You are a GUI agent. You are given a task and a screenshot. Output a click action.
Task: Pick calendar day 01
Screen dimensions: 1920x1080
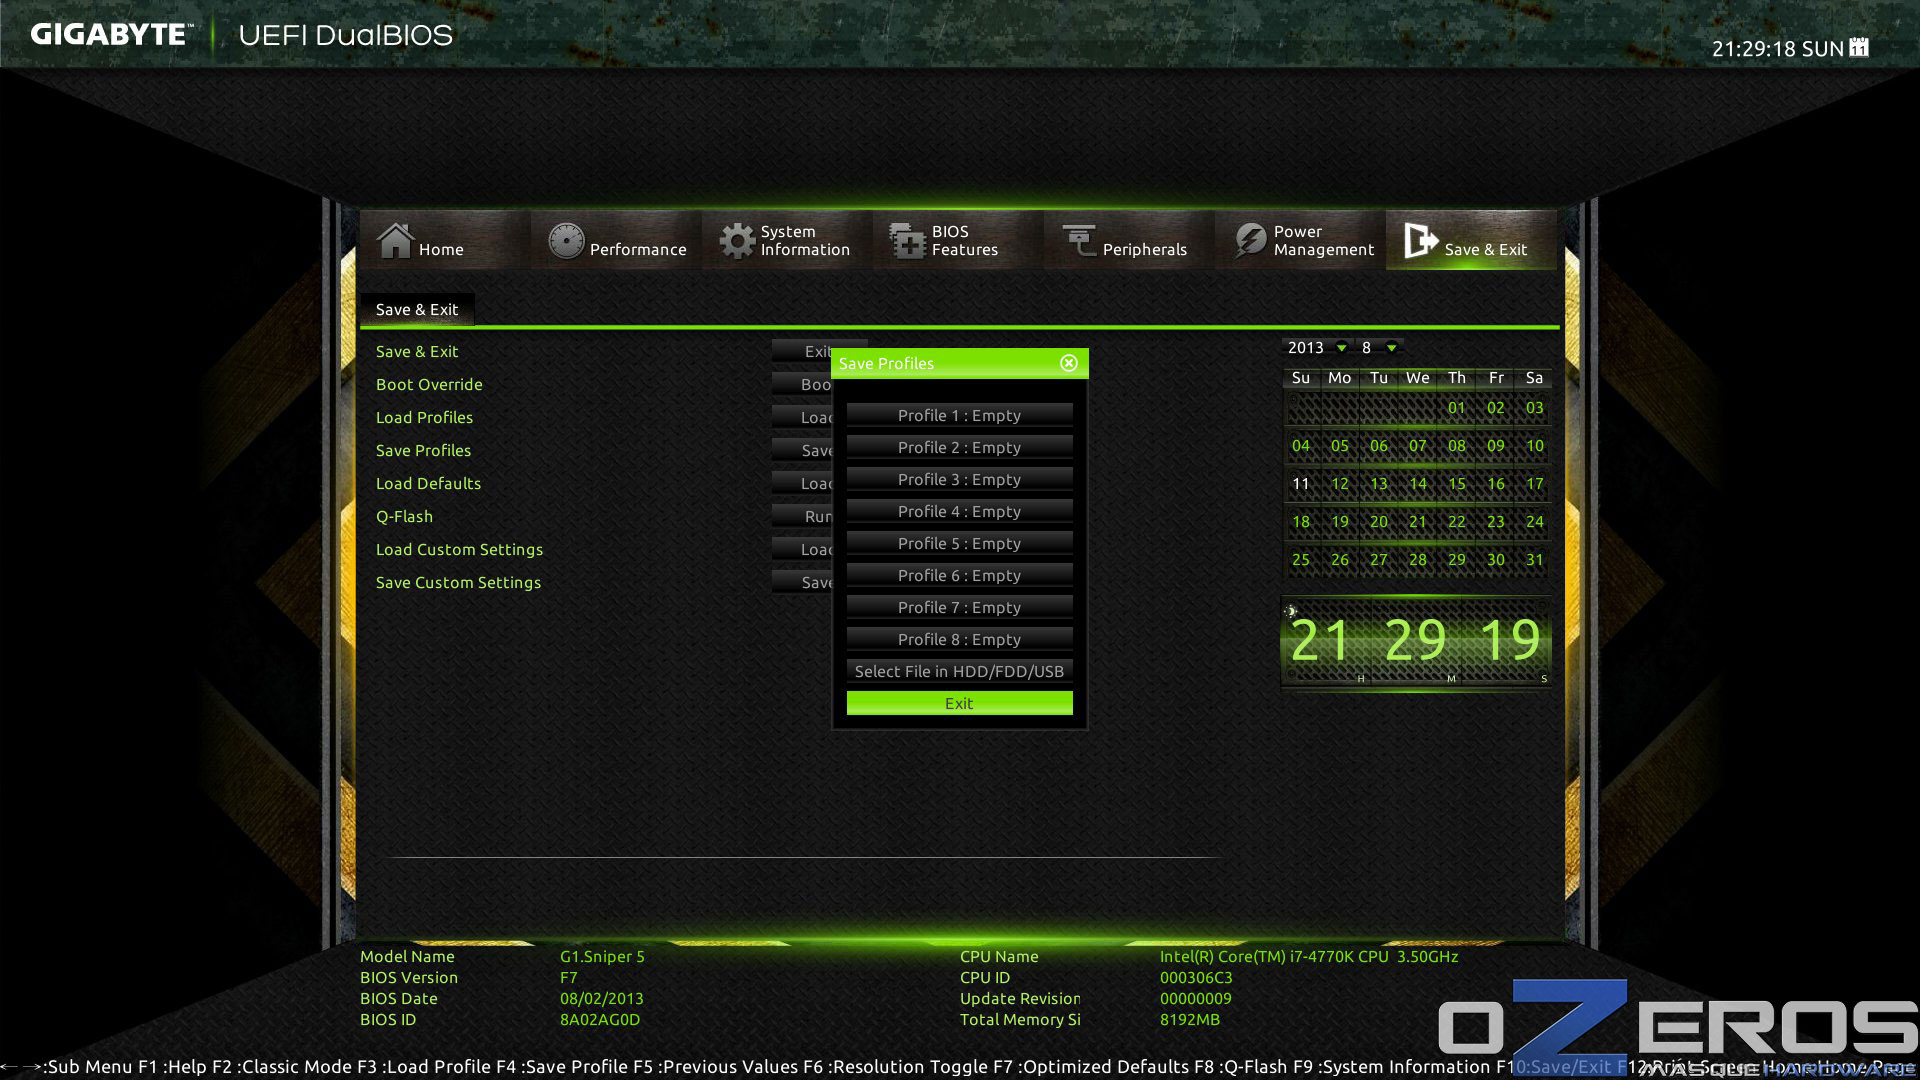tap(1457, 408)
